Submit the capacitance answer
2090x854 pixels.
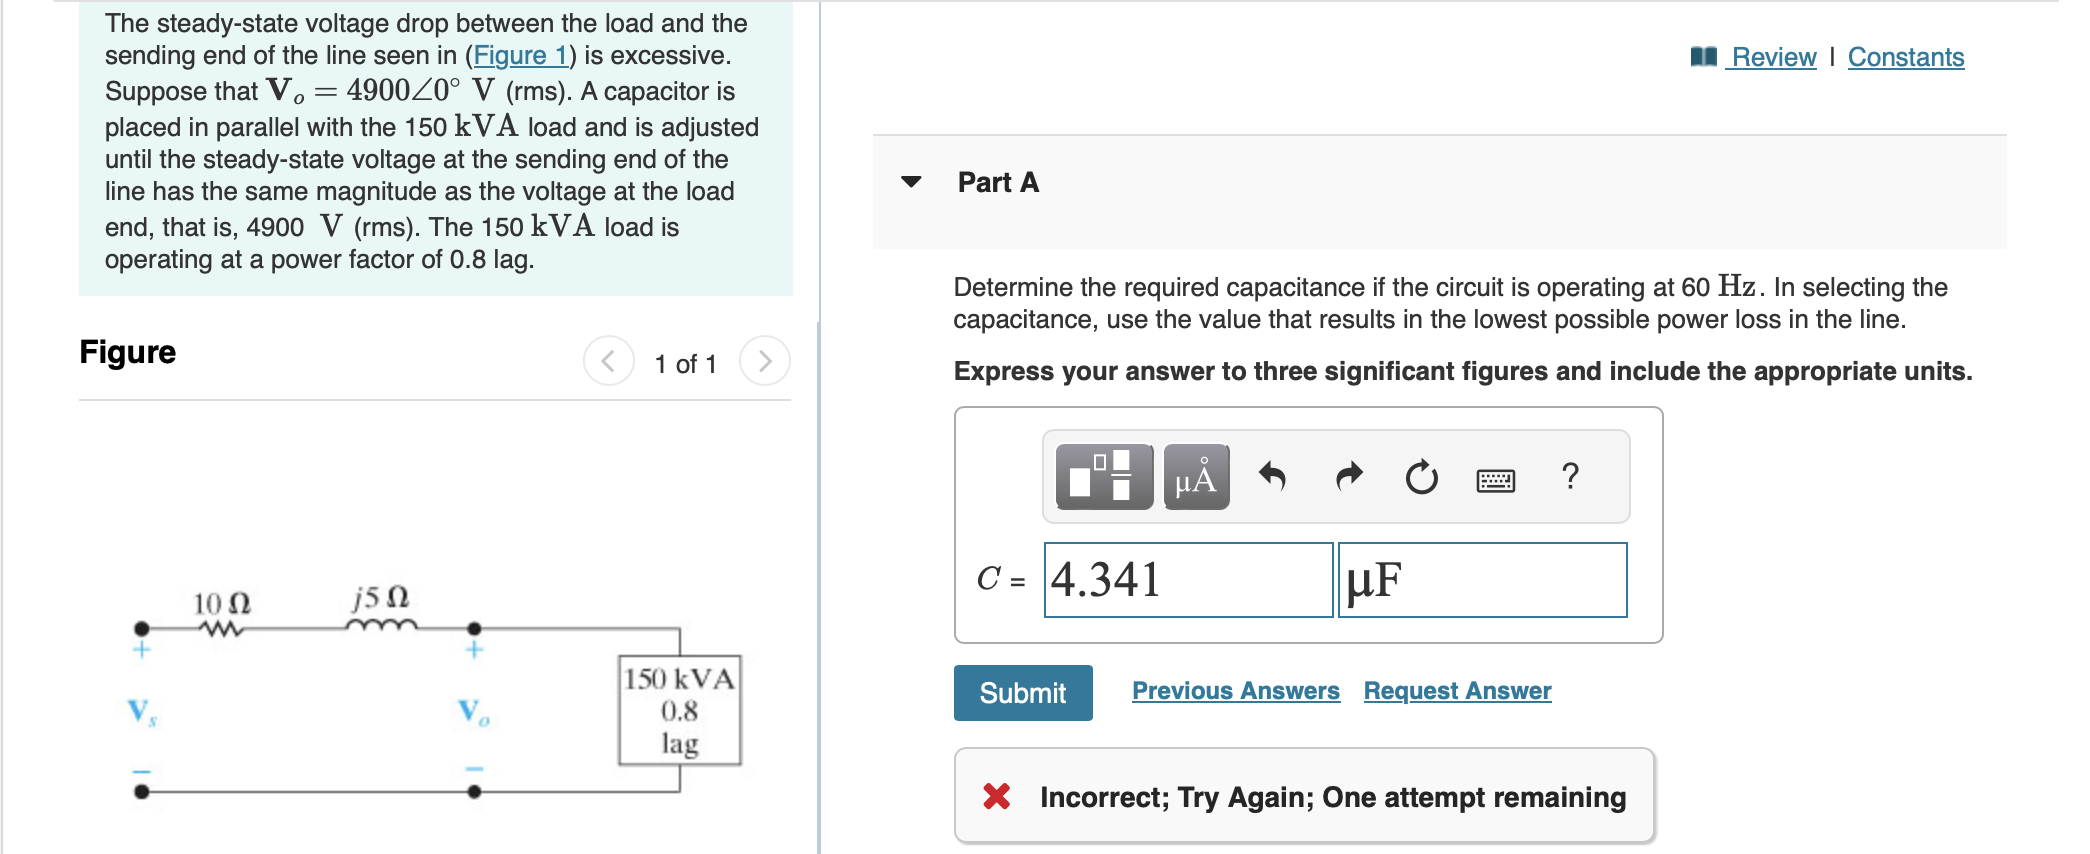pos(1022,692)
